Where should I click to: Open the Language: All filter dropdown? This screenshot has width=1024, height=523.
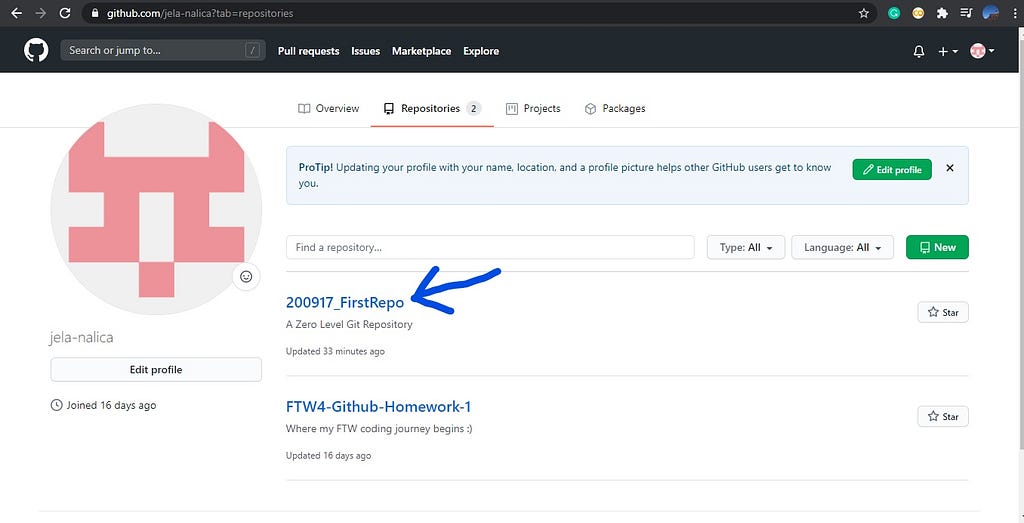click(842, 247)
